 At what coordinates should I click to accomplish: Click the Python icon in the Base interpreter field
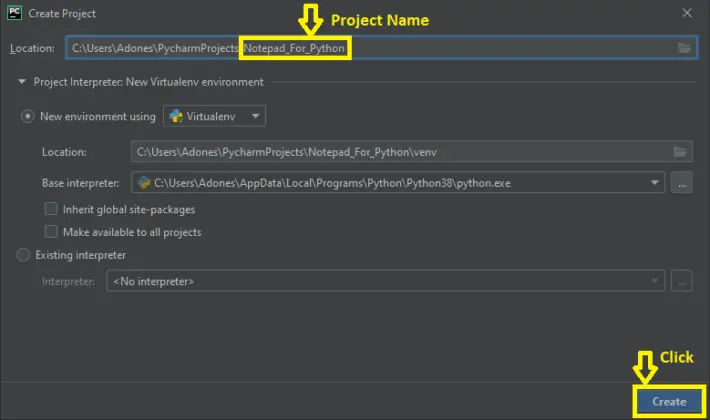pos(144,183)
